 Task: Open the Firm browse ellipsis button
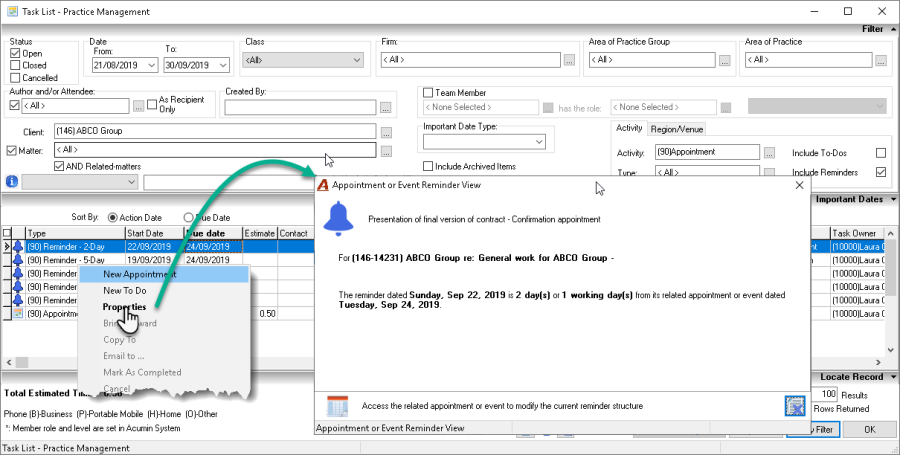569,60
